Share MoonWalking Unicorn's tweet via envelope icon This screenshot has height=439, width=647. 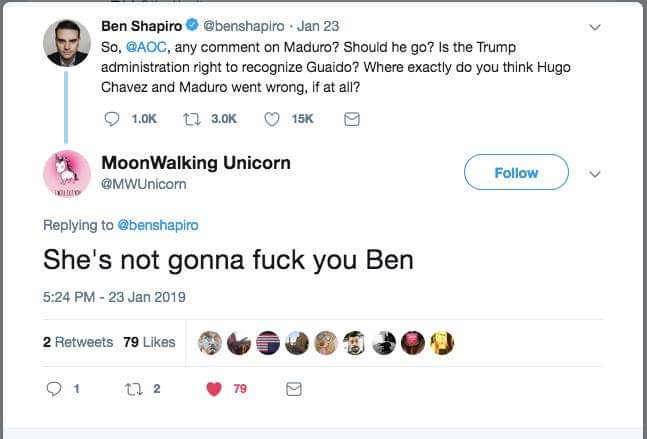coord(294,388)
